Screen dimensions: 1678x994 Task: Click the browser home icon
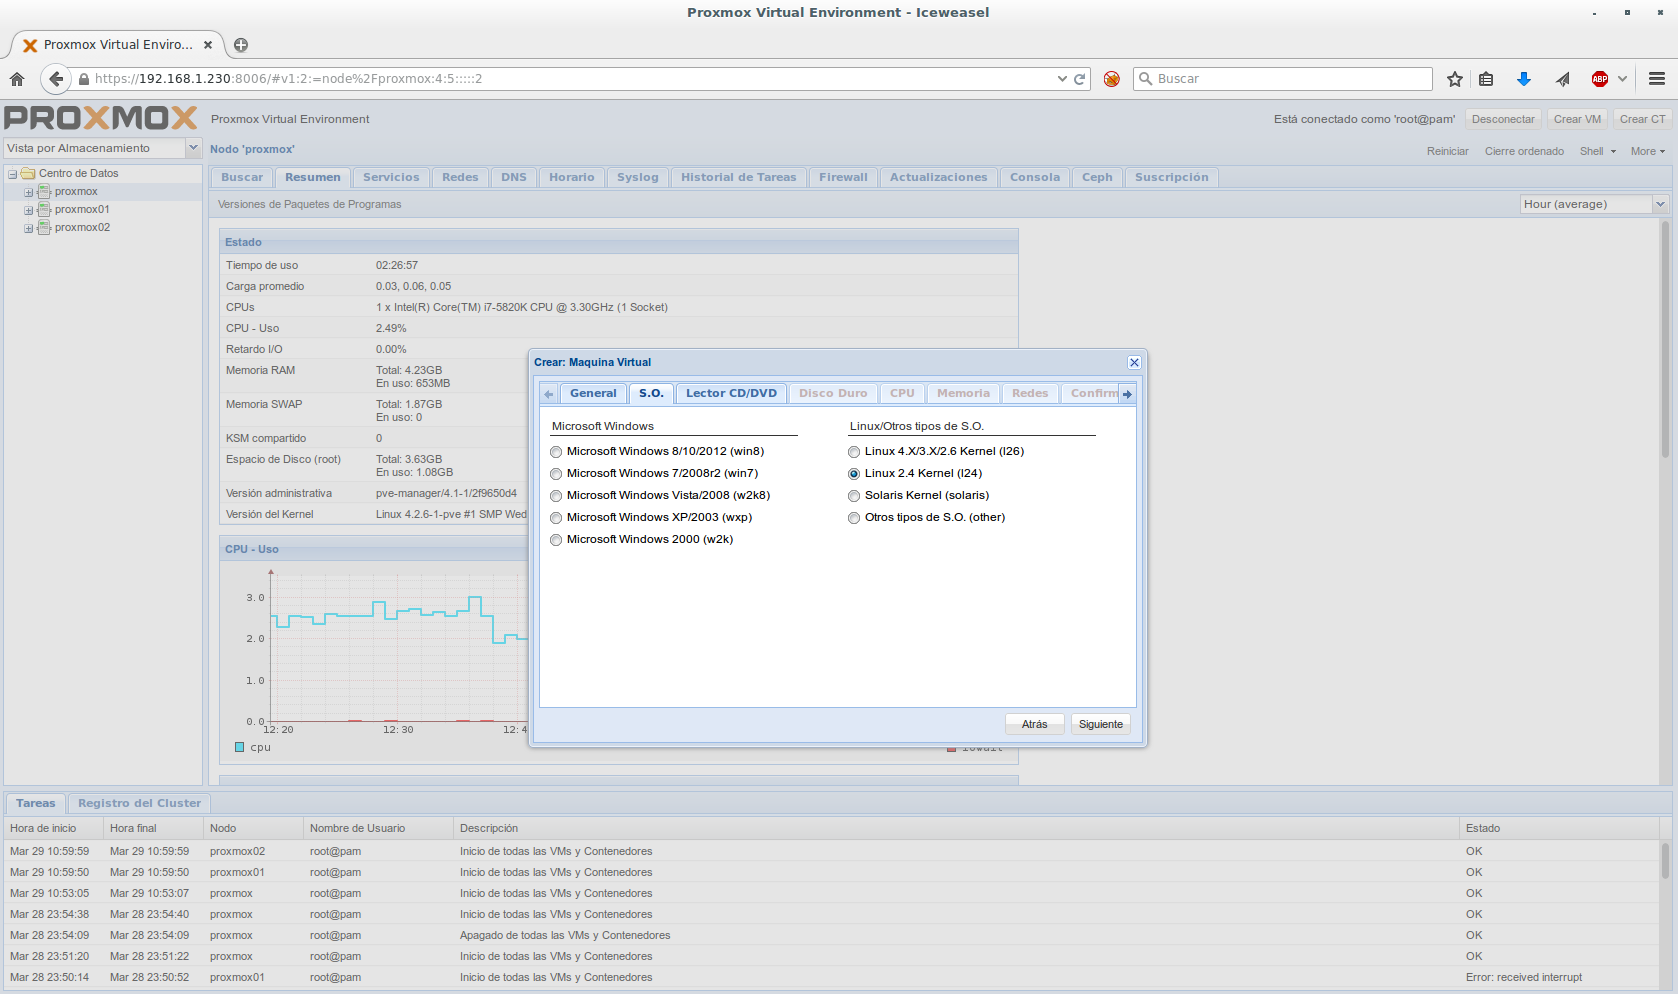(17, 79)
